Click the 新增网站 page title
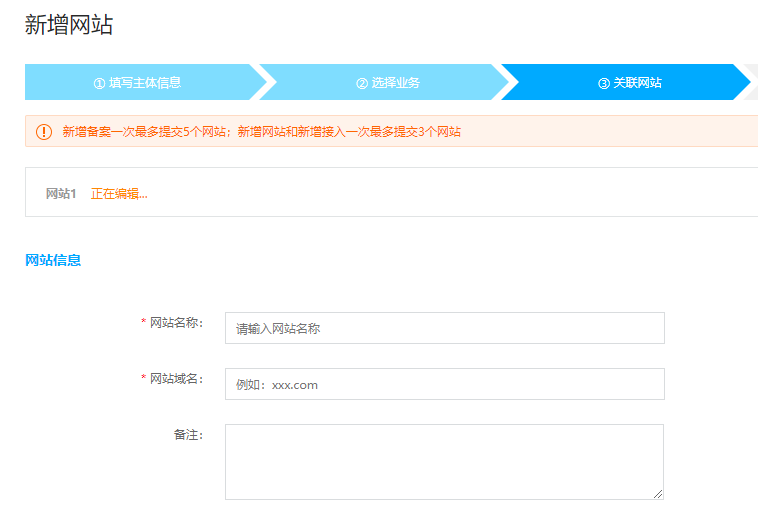This screenshot has width=758, height=517. [x=69, y=26]
